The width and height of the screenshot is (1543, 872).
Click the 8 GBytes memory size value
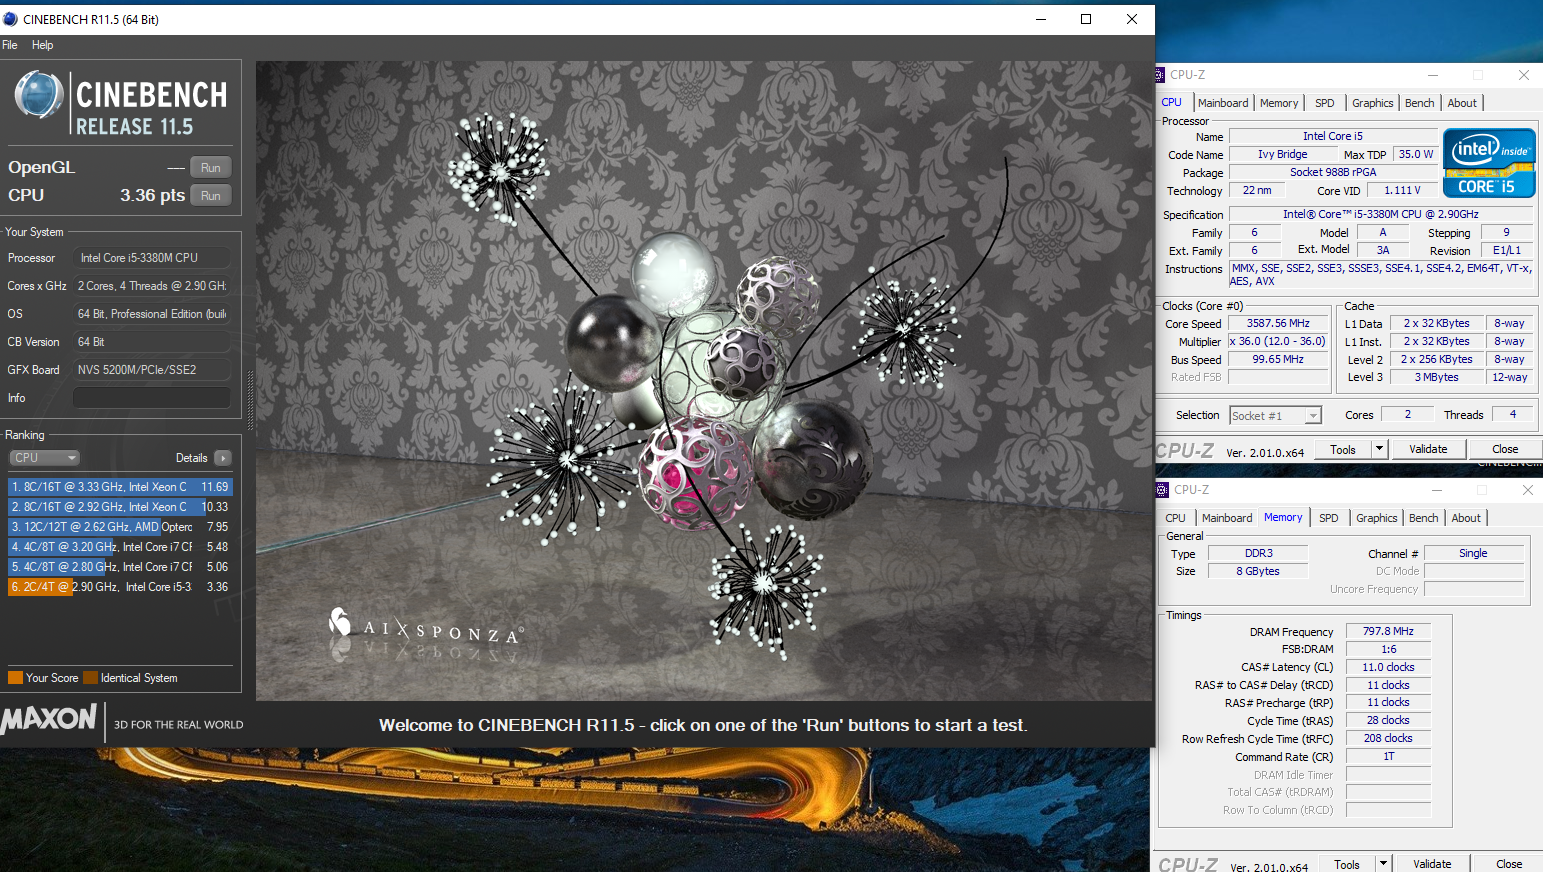[1258, 571]
